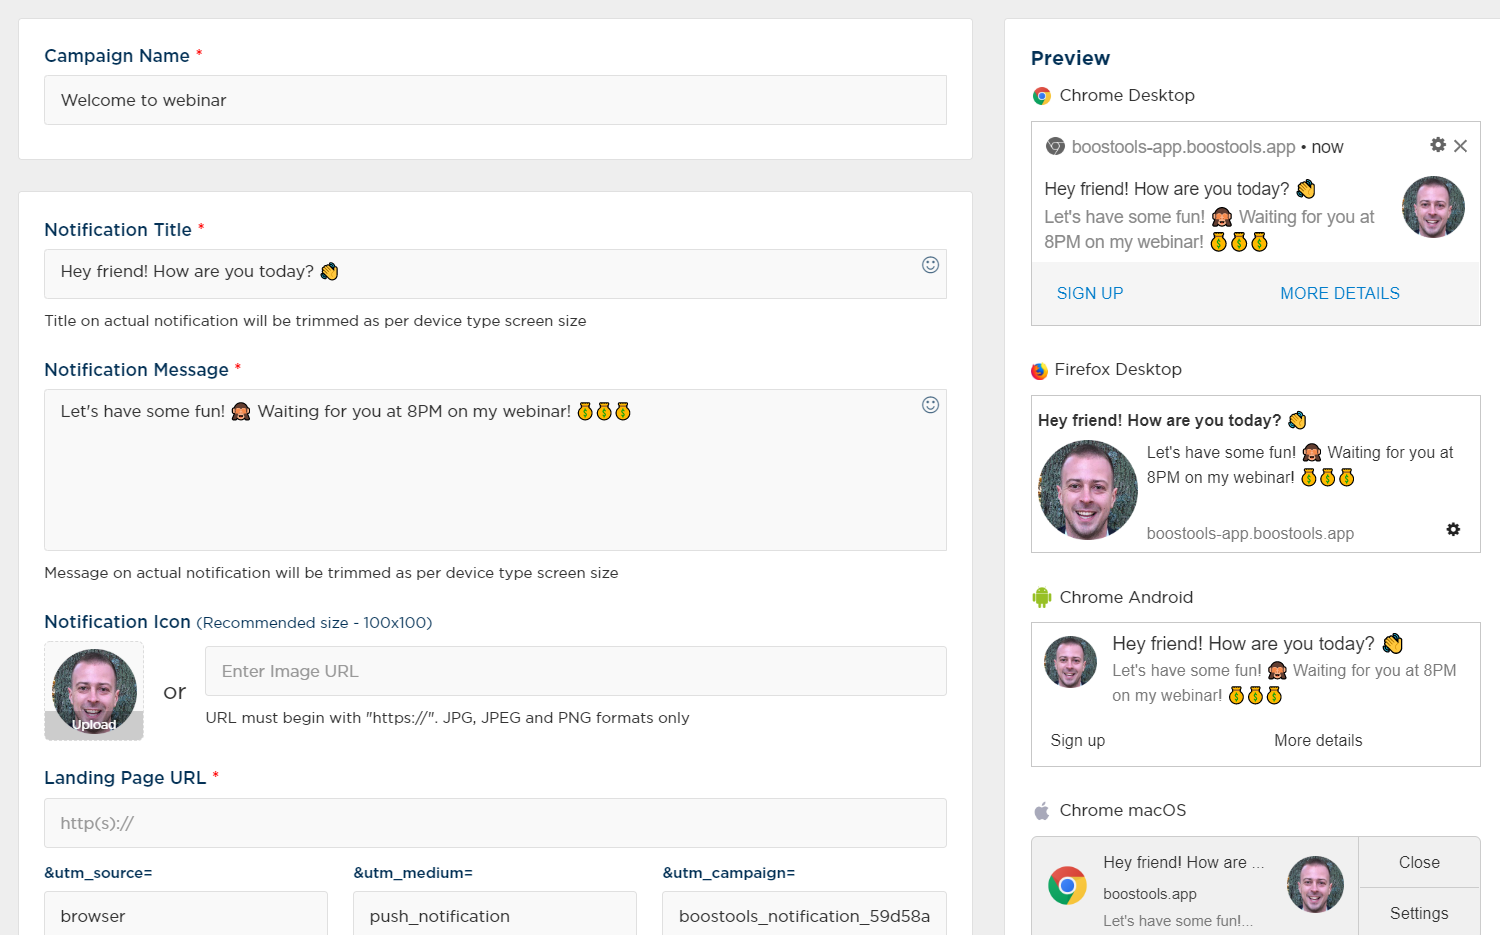Click the &utm_medium= label
The width and height of the screenshot is (1500, 935).
(x=413, y=873)
